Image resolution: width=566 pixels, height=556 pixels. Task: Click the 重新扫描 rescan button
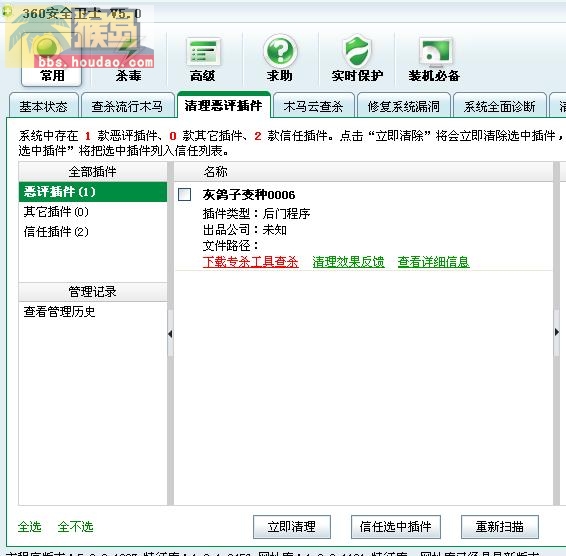[x=500, y=527]
